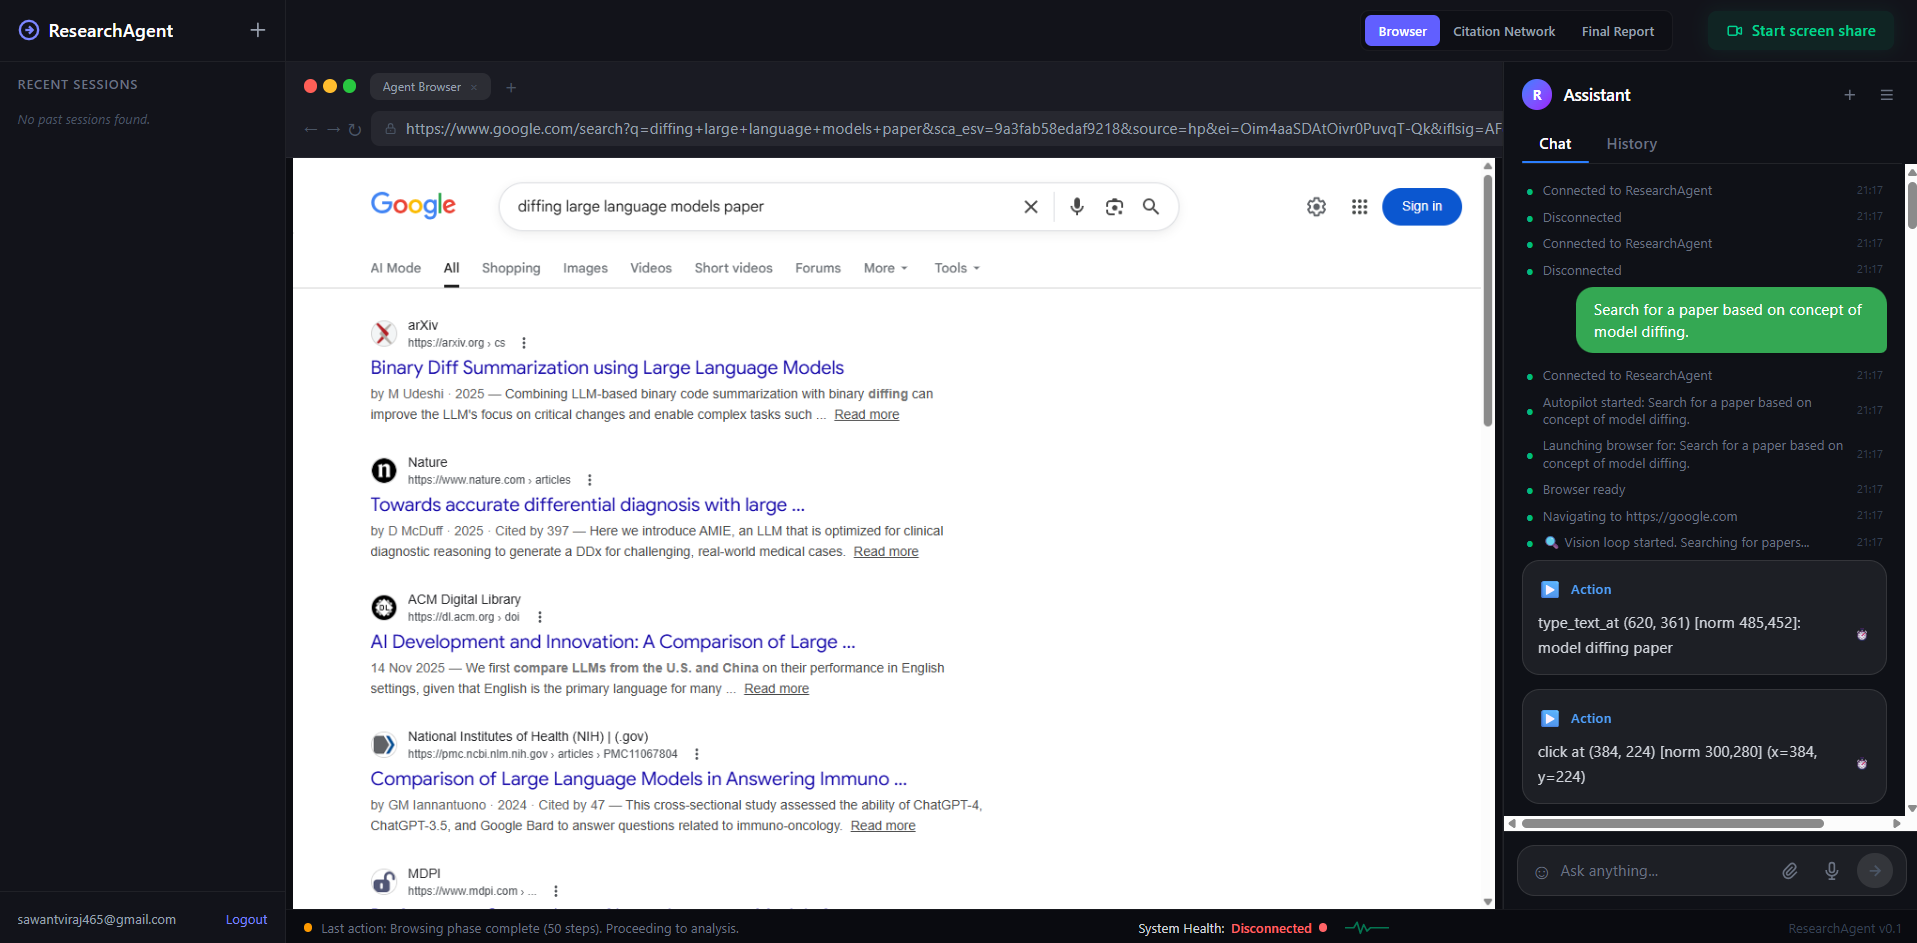Select the Chat tab in Assistant
1917x943 pixels.
click(x=1555, y=144)
